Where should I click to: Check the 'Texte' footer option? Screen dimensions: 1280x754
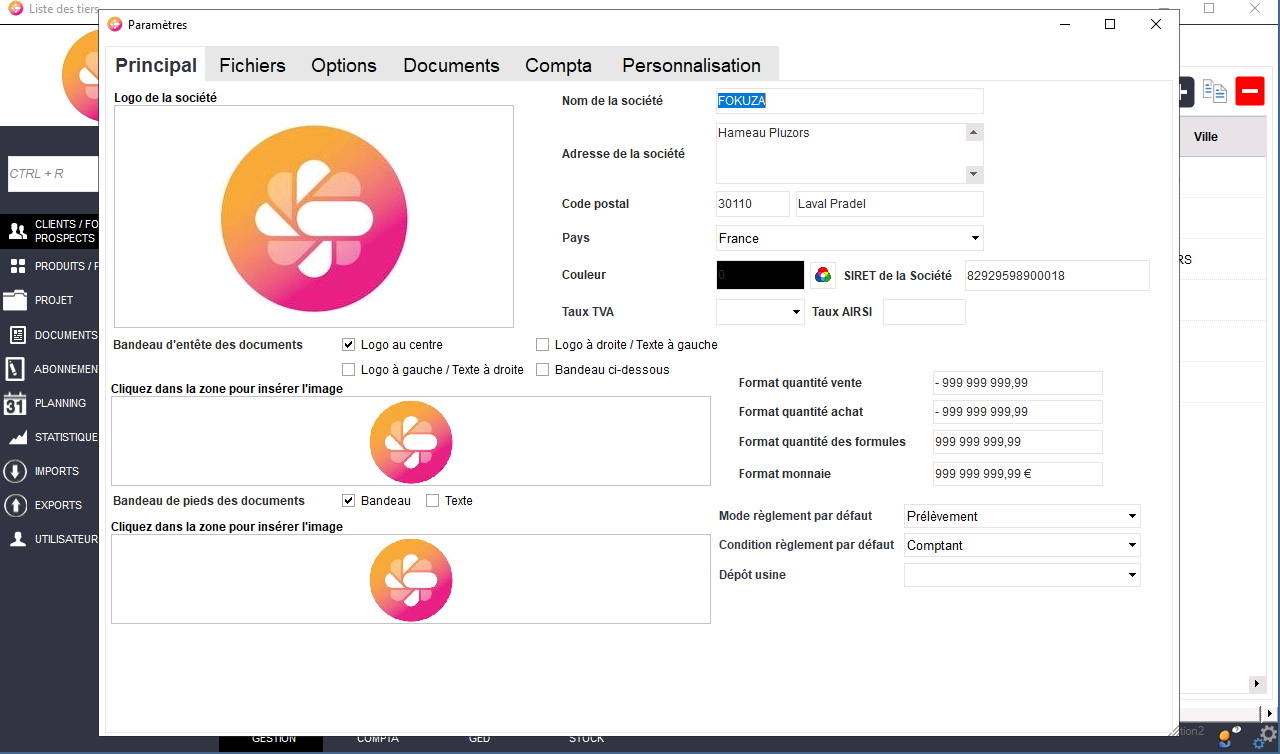point(433,501)
